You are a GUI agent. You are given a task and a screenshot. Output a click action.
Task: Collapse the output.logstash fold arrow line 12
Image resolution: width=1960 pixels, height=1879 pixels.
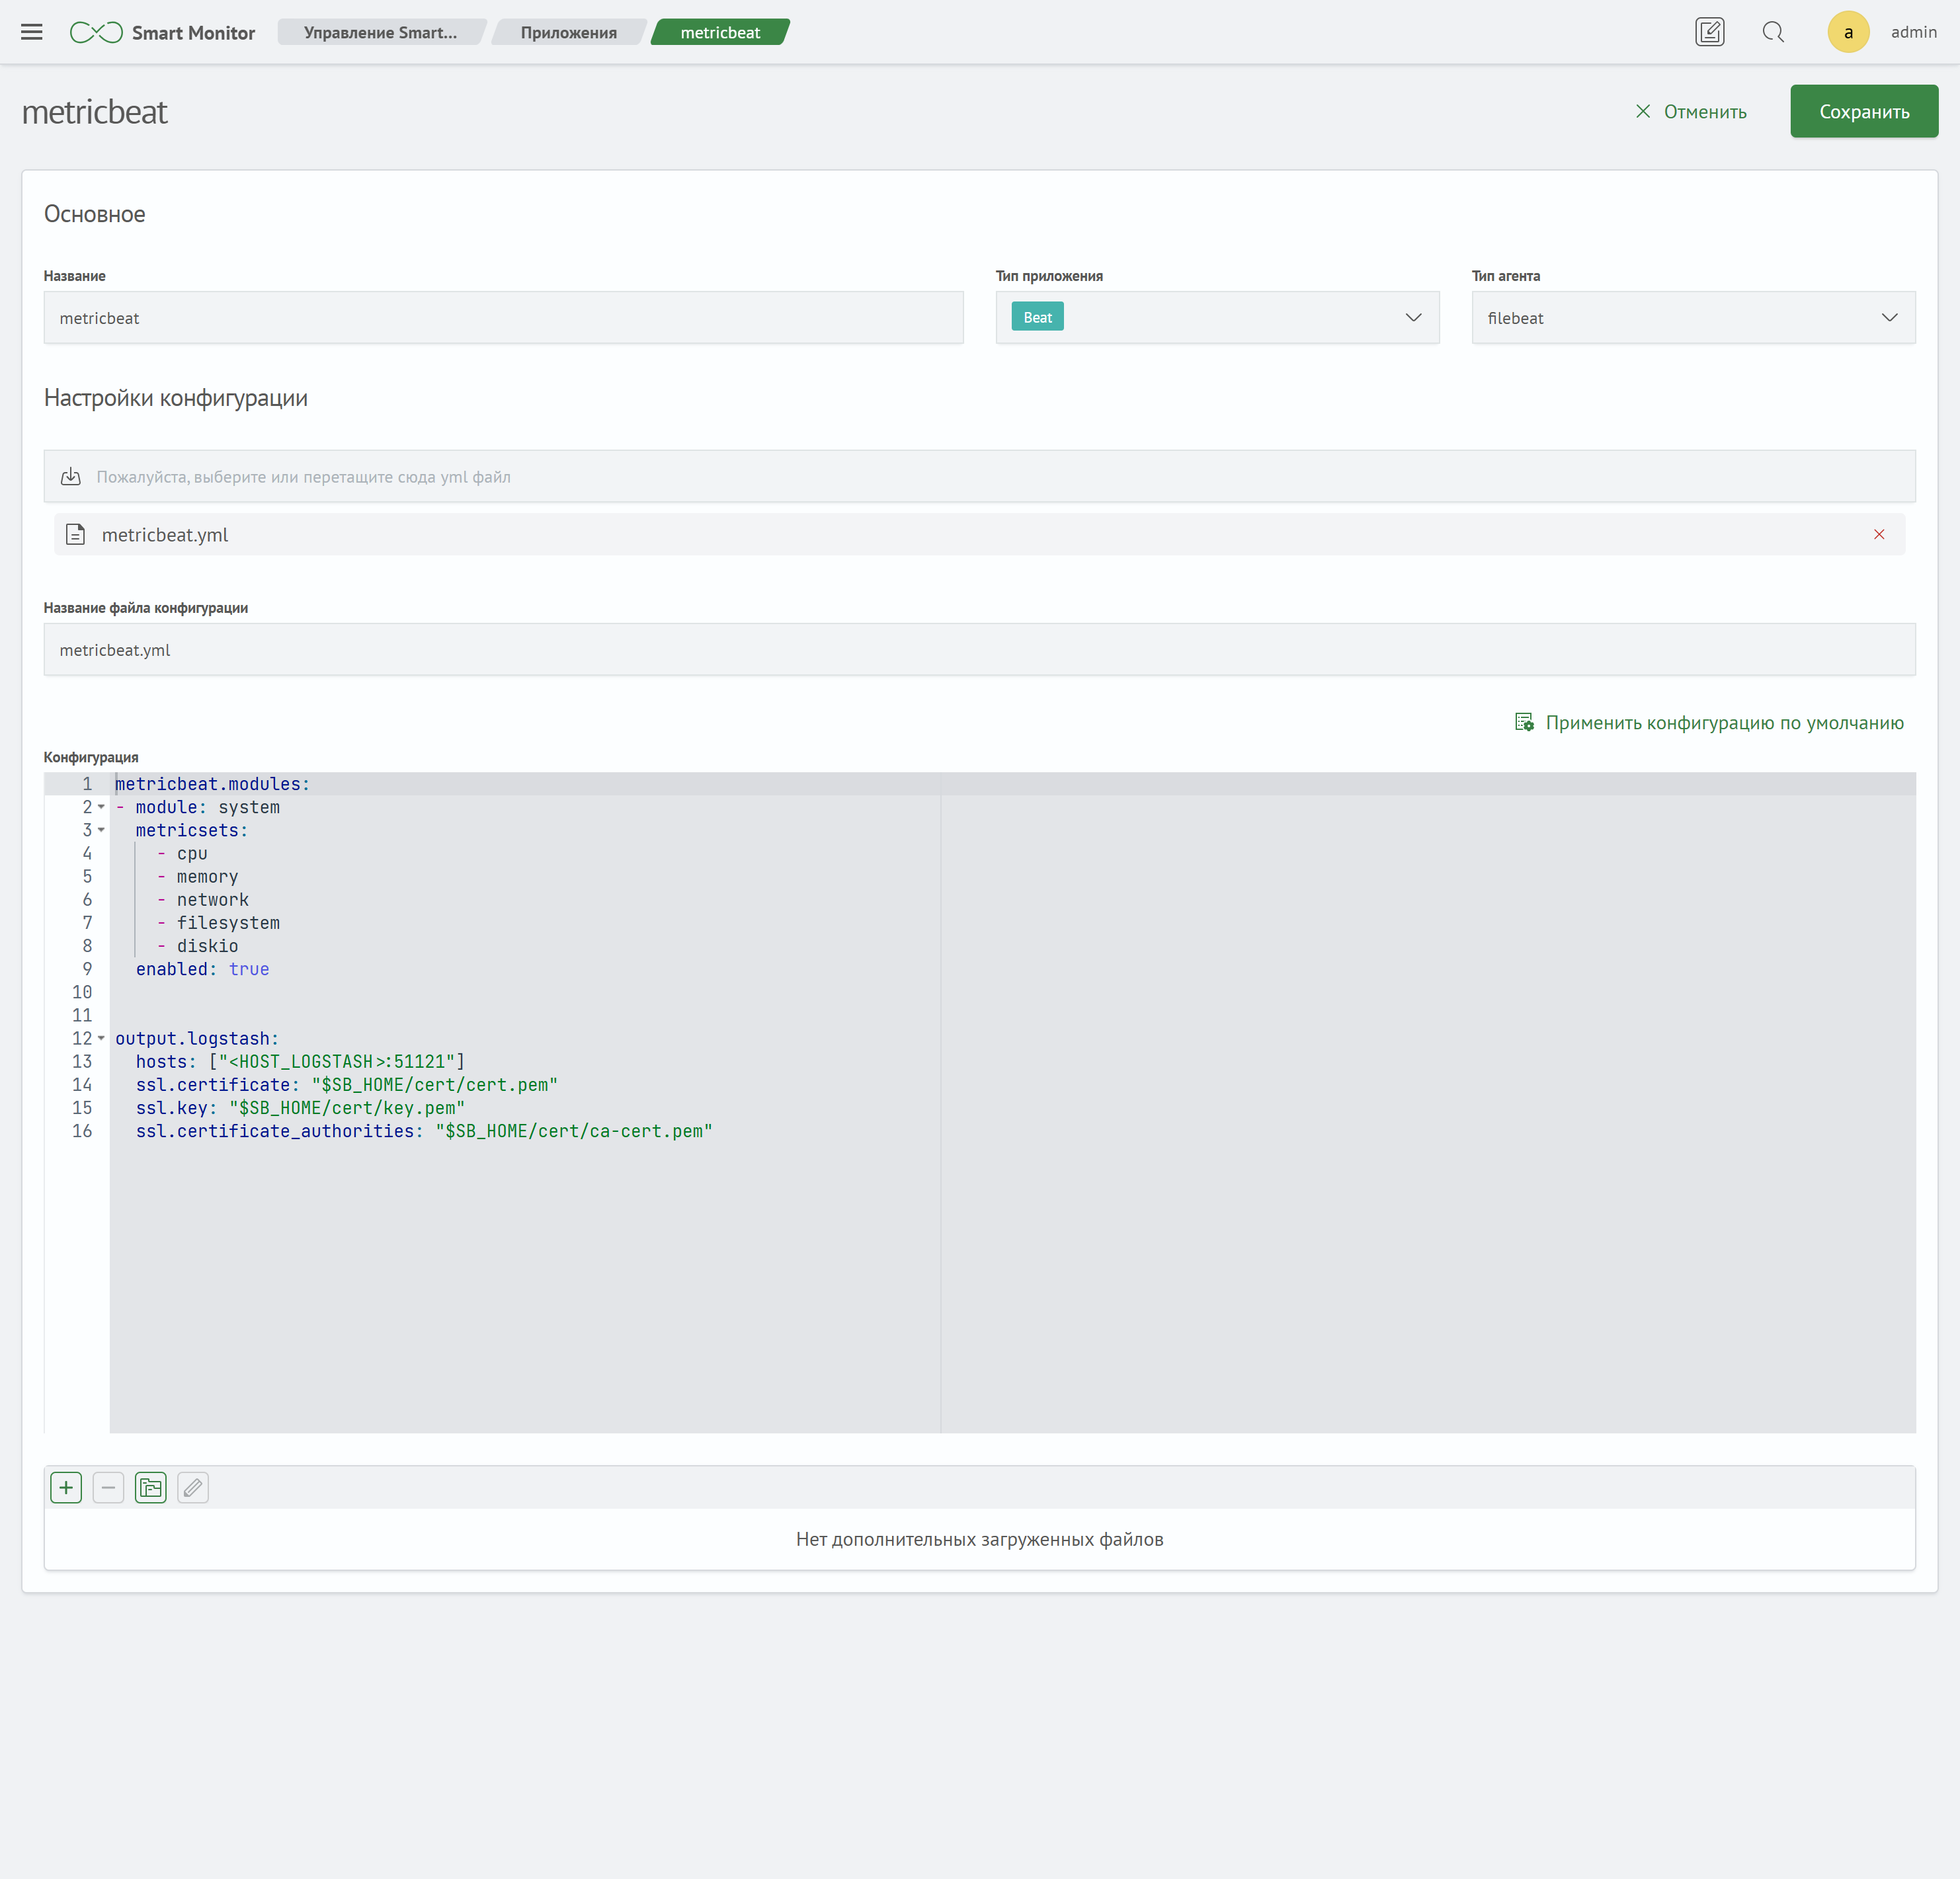pos(101,1038)
